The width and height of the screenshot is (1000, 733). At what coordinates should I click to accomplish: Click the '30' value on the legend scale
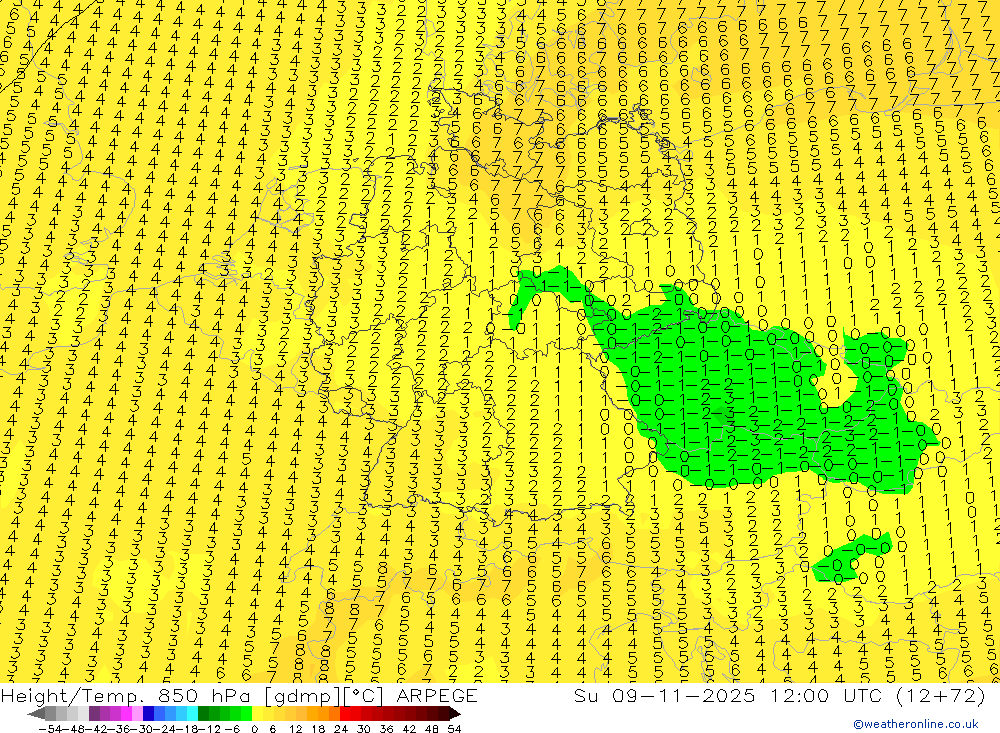pyautogui.click(x=364, y=729)
